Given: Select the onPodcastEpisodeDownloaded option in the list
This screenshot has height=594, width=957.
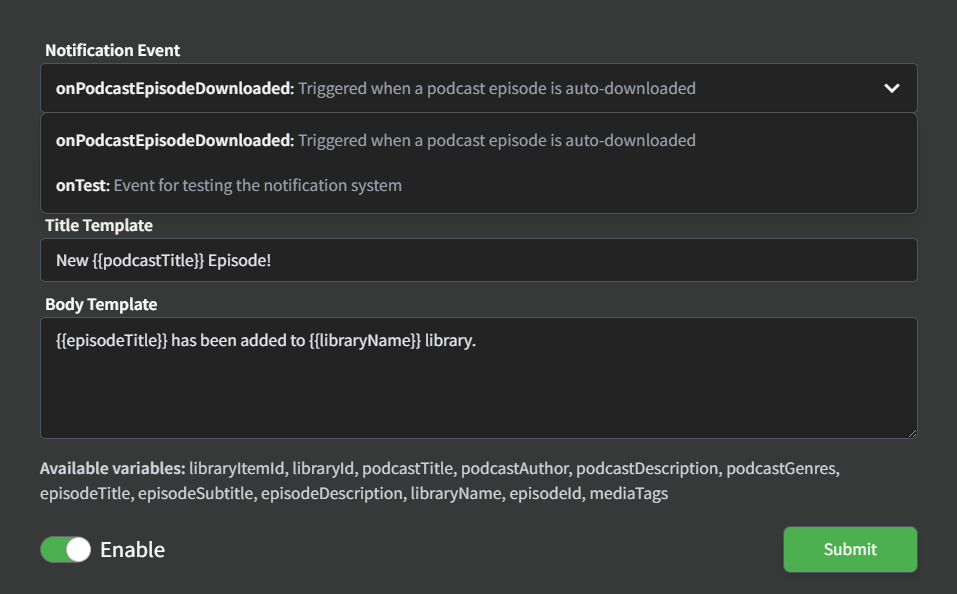Looking at the screenshot, I should pyautogui.click(x=376, y=141).
